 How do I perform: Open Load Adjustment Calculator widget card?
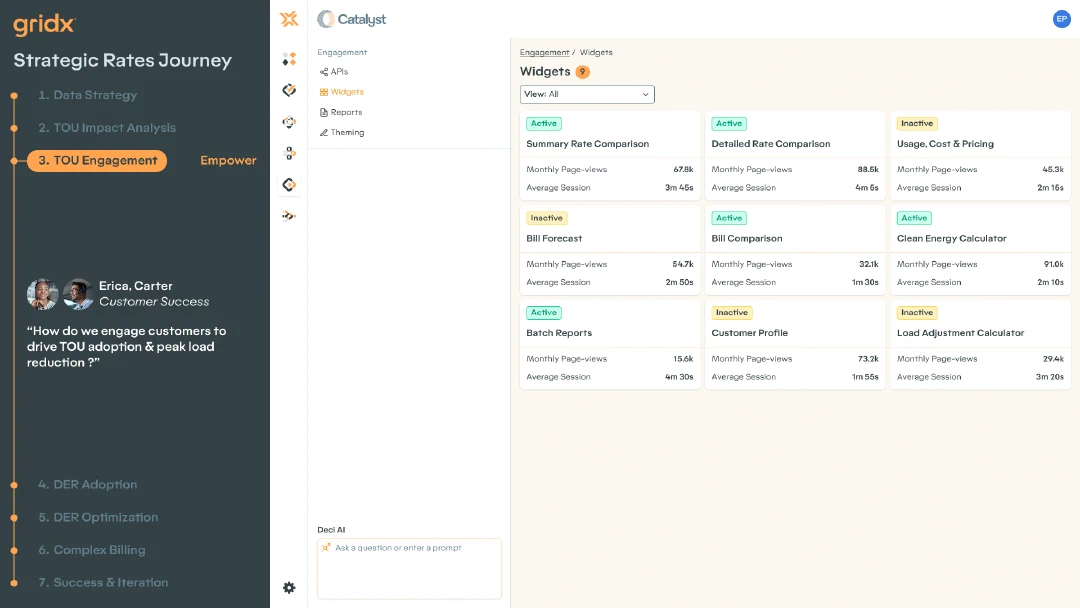(980, 344)
